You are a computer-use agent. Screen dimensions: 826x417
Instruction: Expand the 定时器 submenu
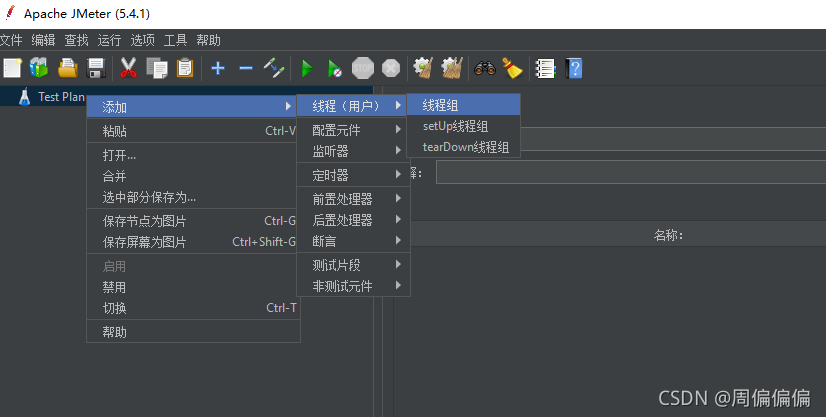(x=353, y=175)
